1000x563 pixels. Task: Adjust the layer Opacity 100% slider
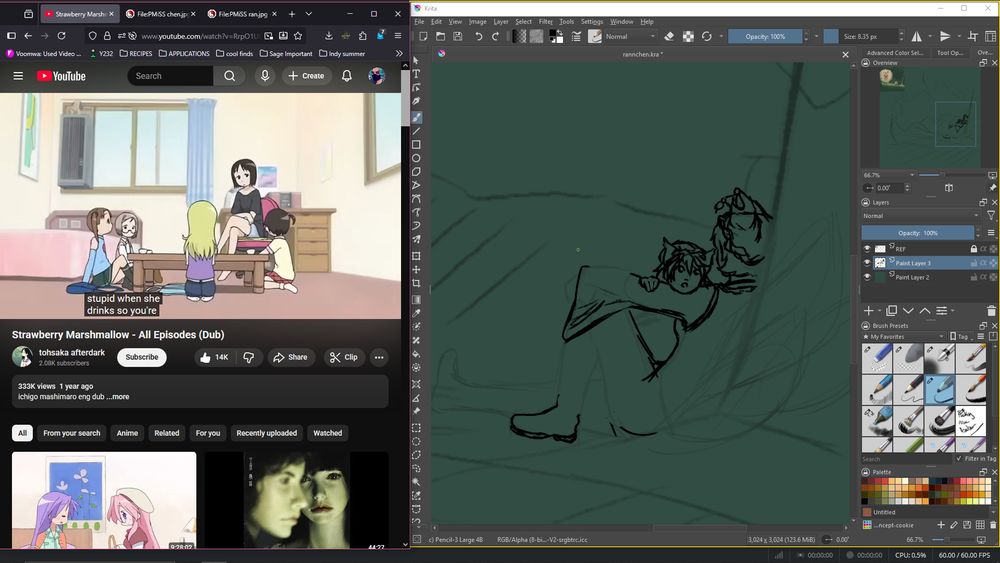tap(918, 233)
